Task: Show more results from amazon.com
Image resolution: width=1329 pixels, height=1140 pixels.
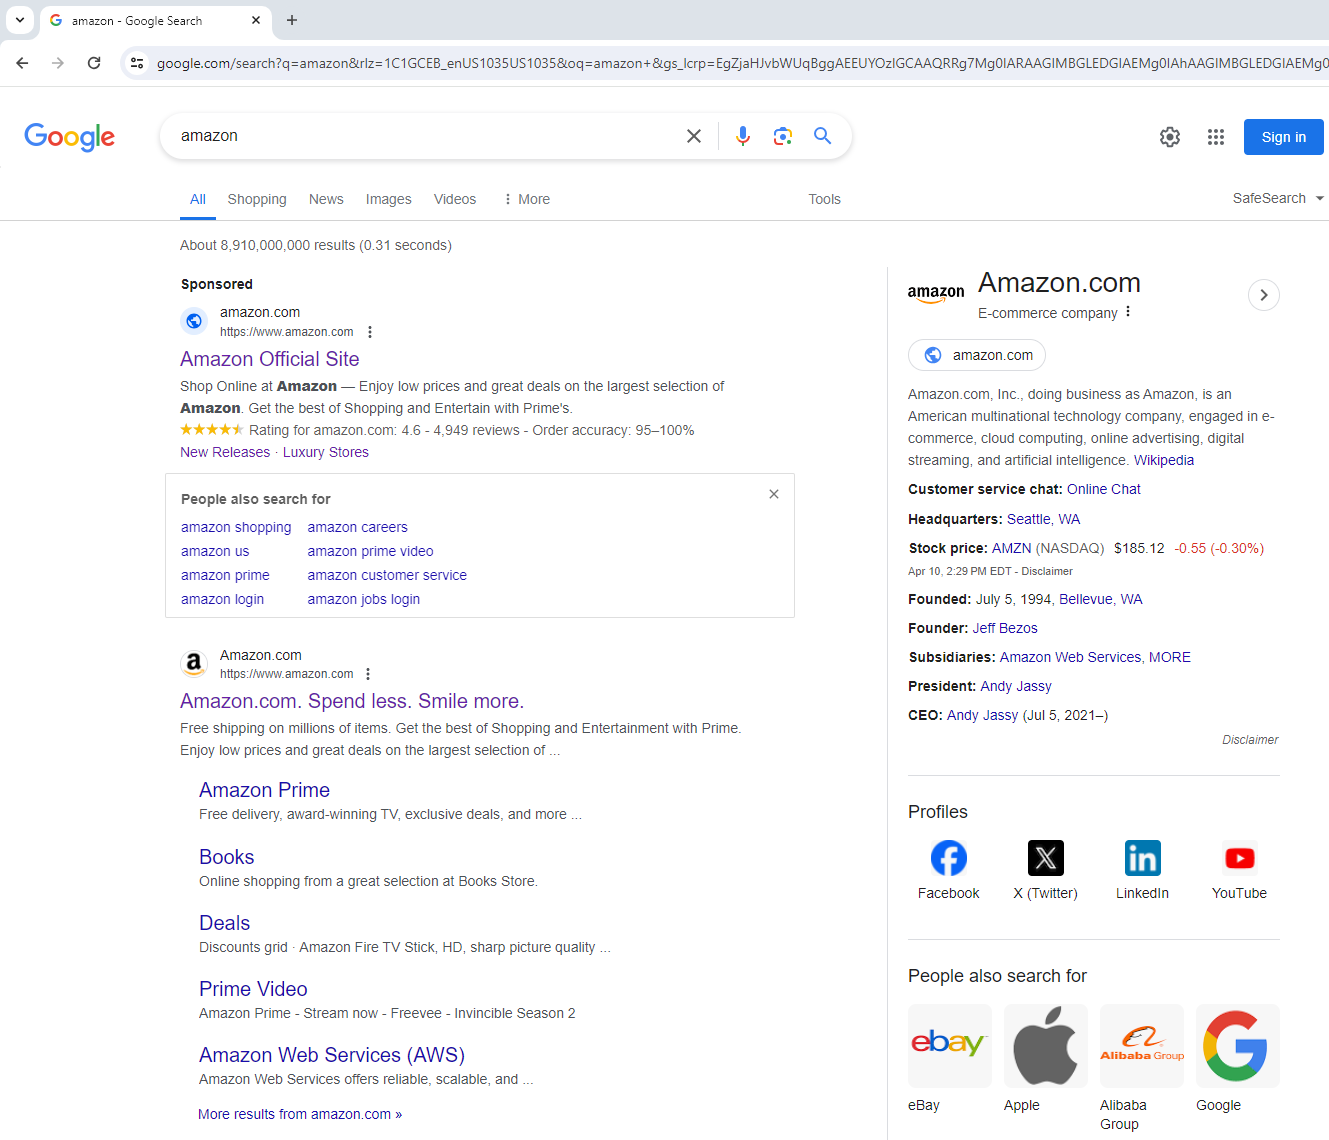Action: click(300, 1114)
